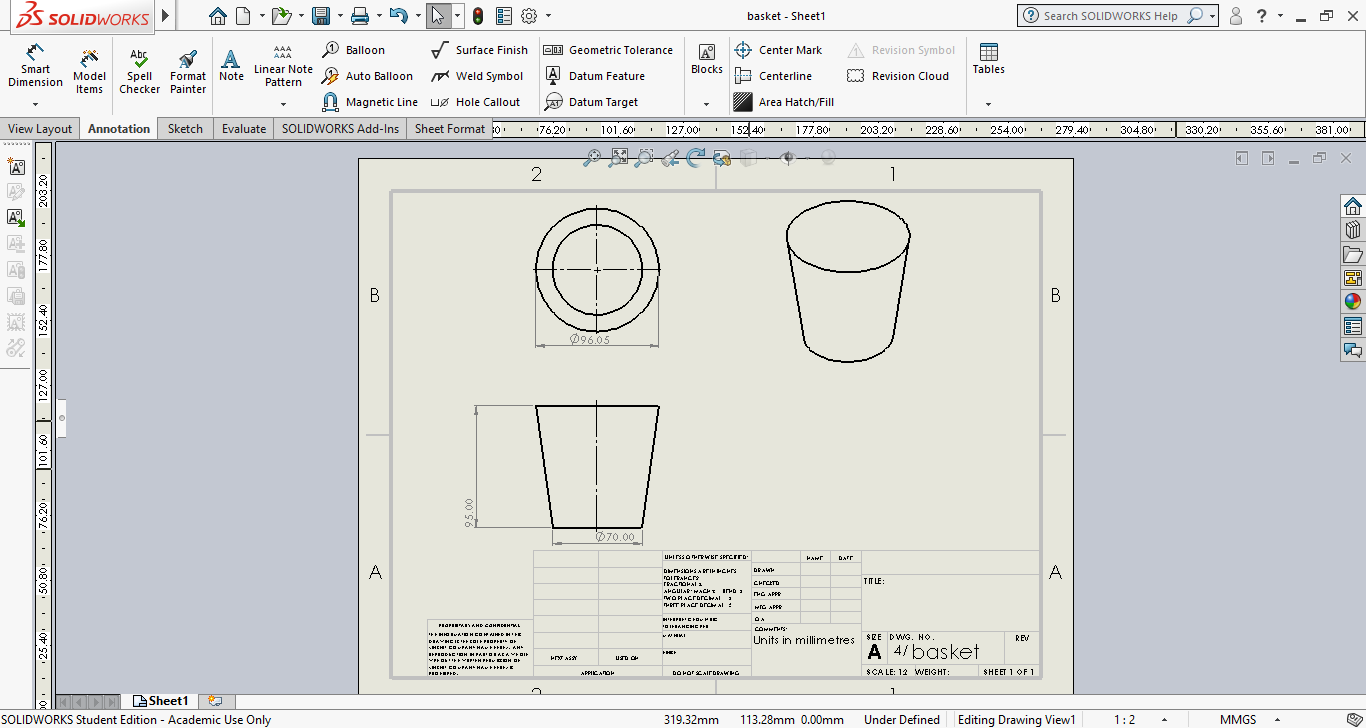
Task: Click the Rebuild traffic light icon
Action: [x=478, y=16]
